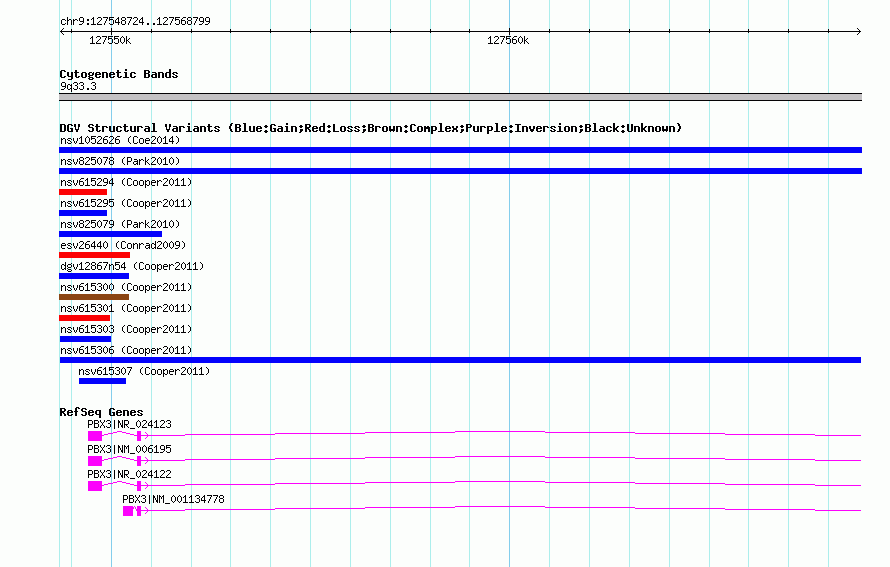Viewport: 890px width, 567px height.
Task: Click the left arrow end of the ruler
Action: point(63,32)
